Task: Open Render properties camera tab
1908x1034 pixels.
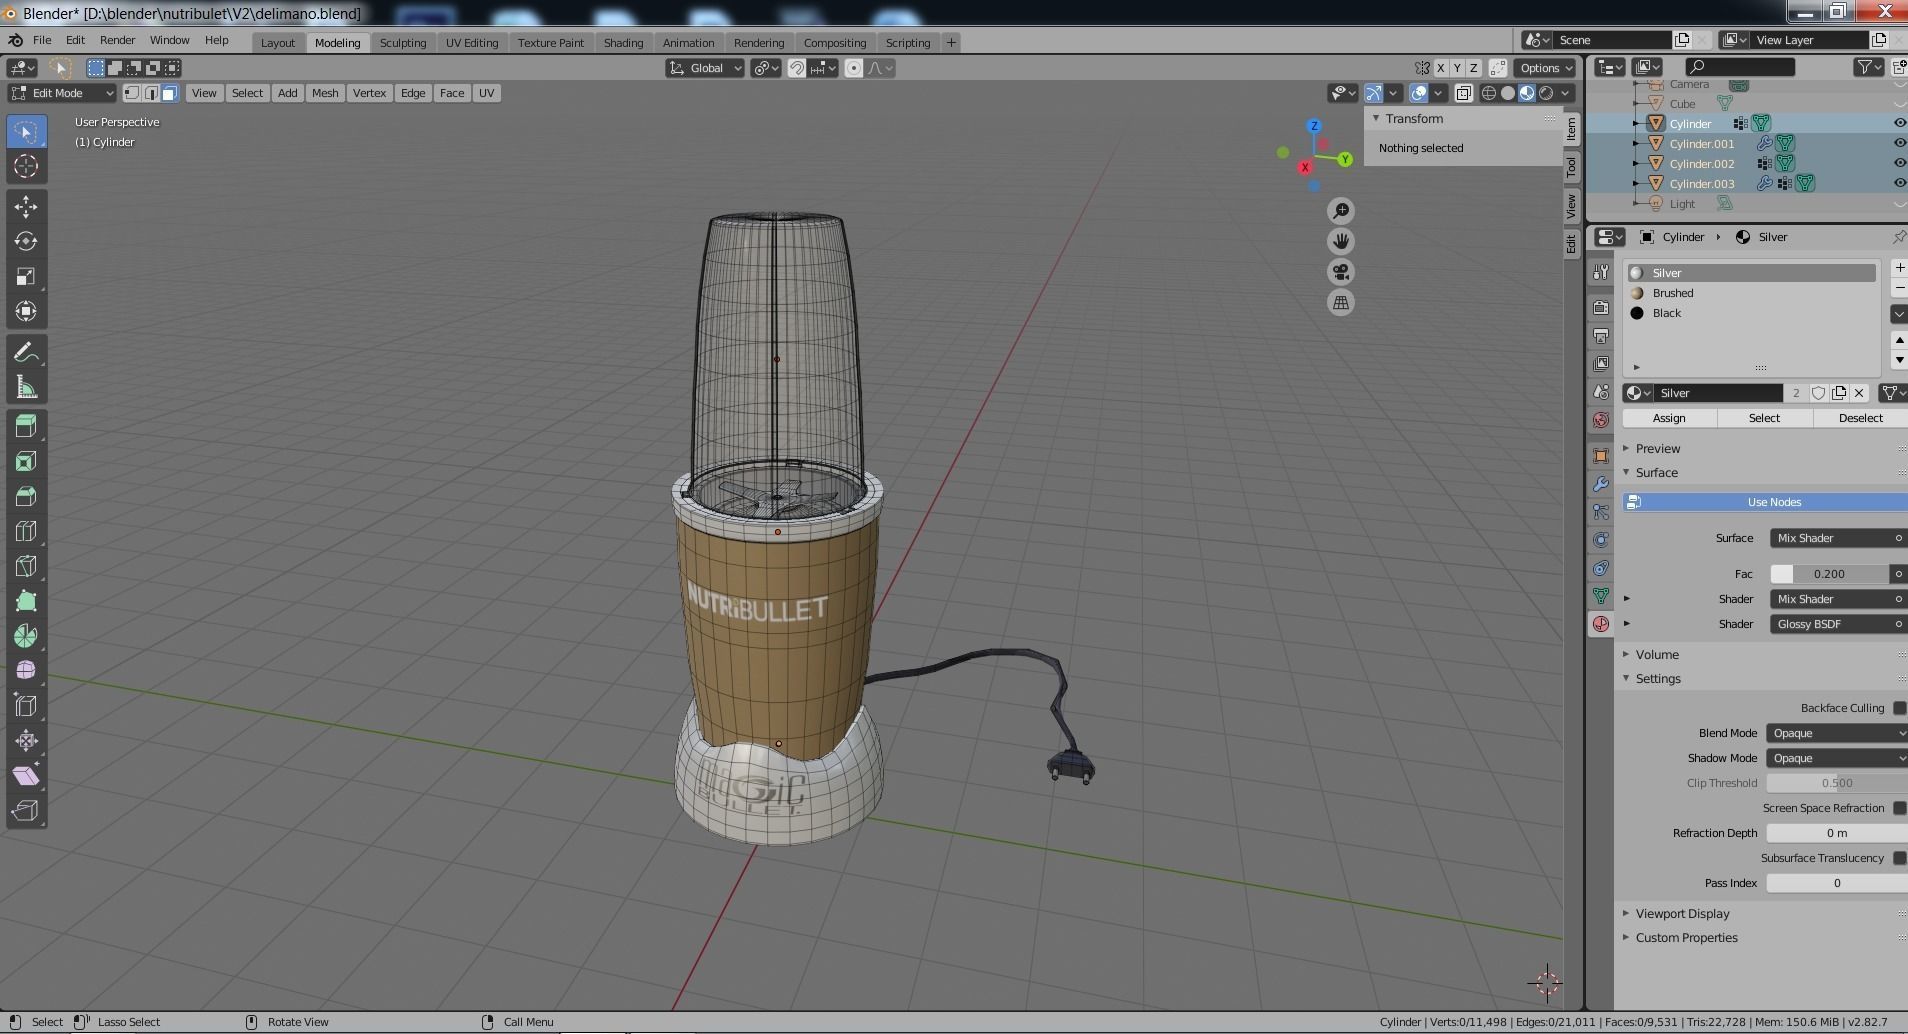Action: (1601, 308)
